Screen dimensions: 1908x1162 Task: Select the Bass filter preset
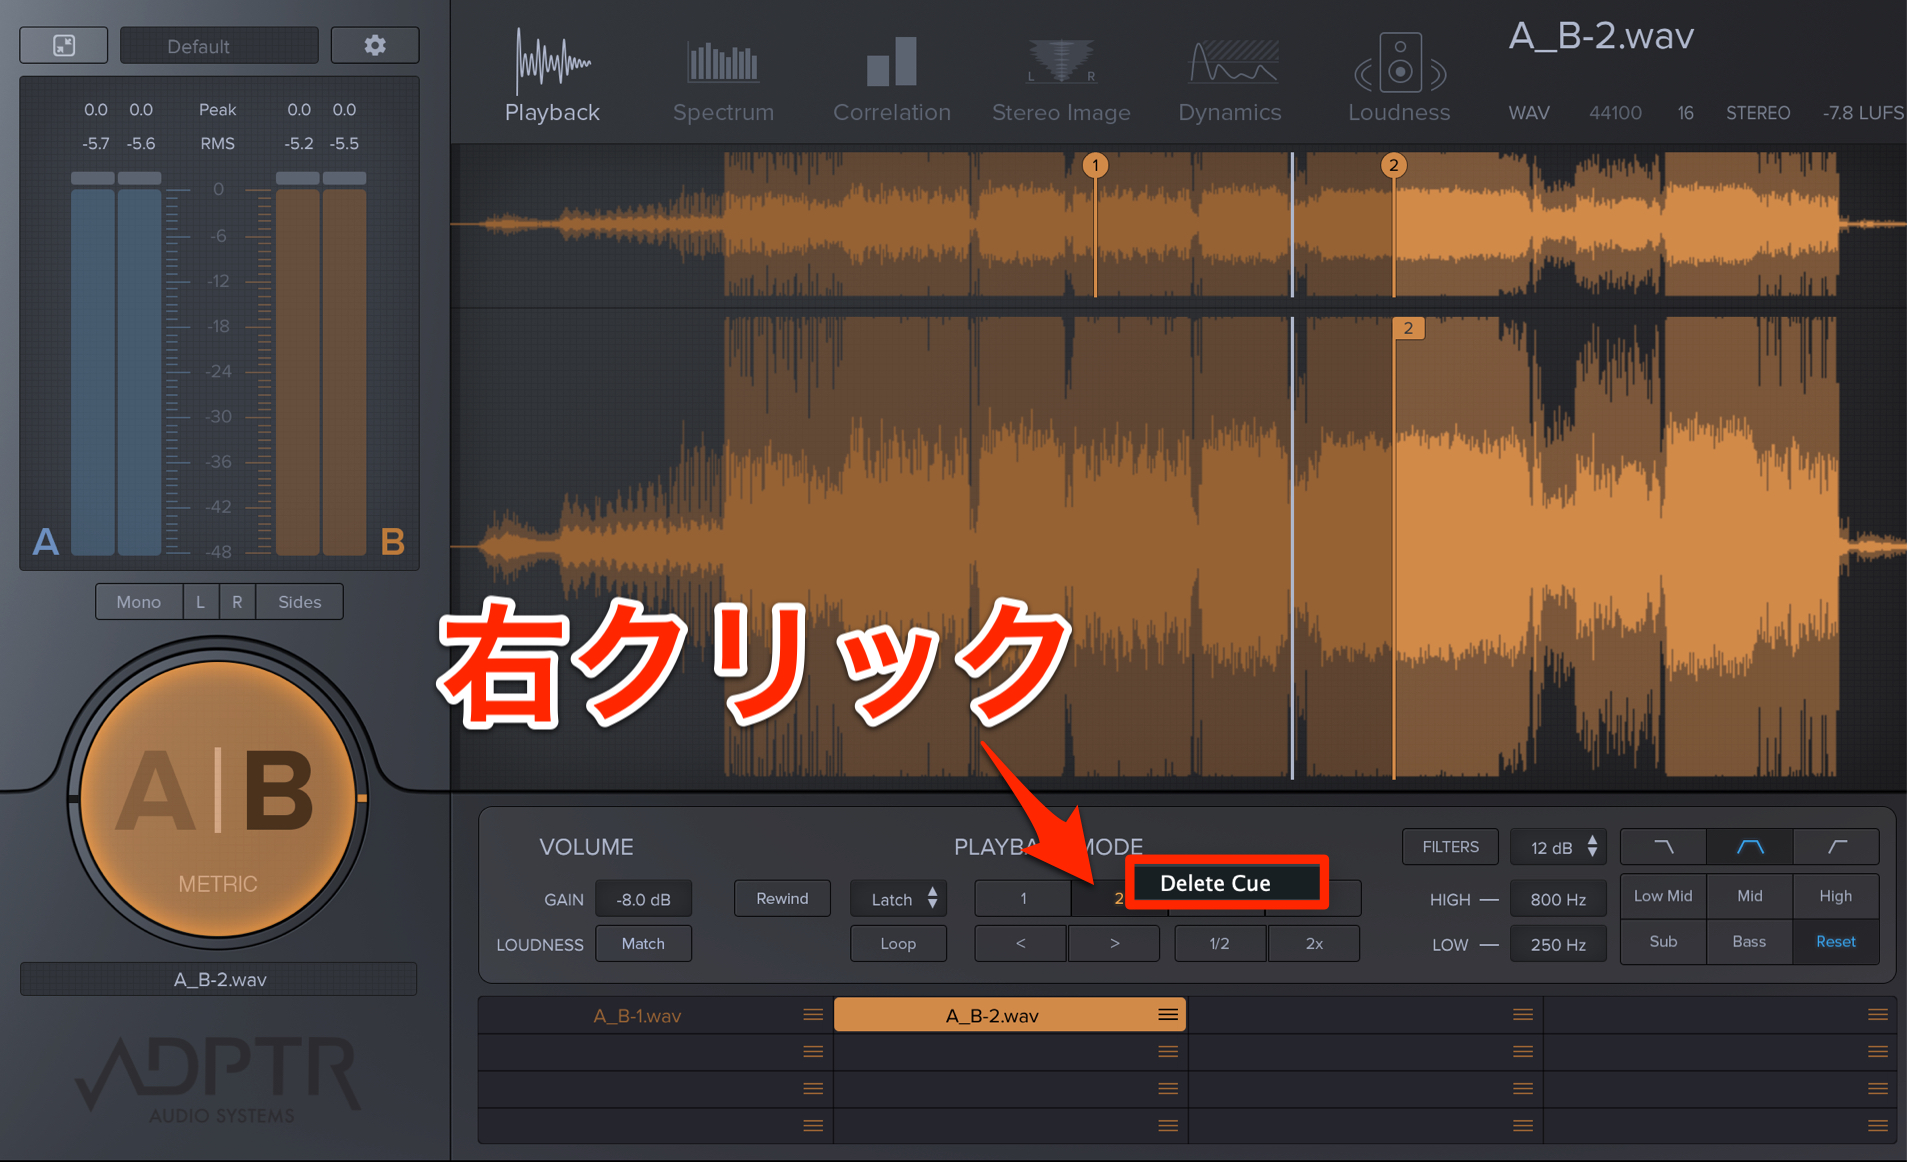click(x=1750, y=942)
